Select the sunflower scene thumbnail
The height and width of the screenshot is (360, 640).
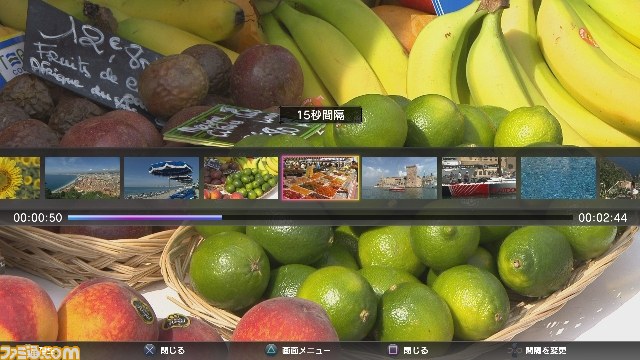pos(20,178)
